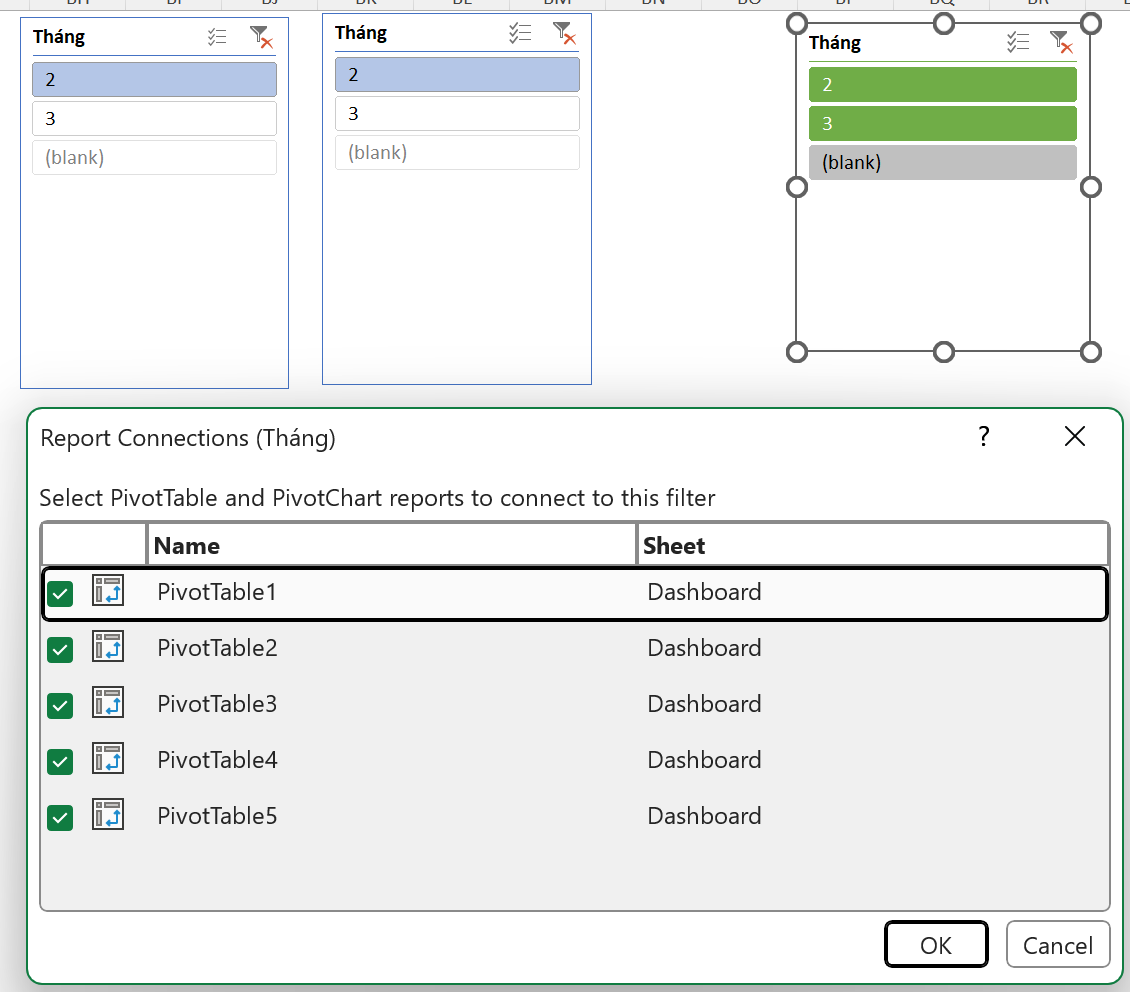Click the Name column header
This screenshot has width=1130, height=992.
click(x=390, y=545)
